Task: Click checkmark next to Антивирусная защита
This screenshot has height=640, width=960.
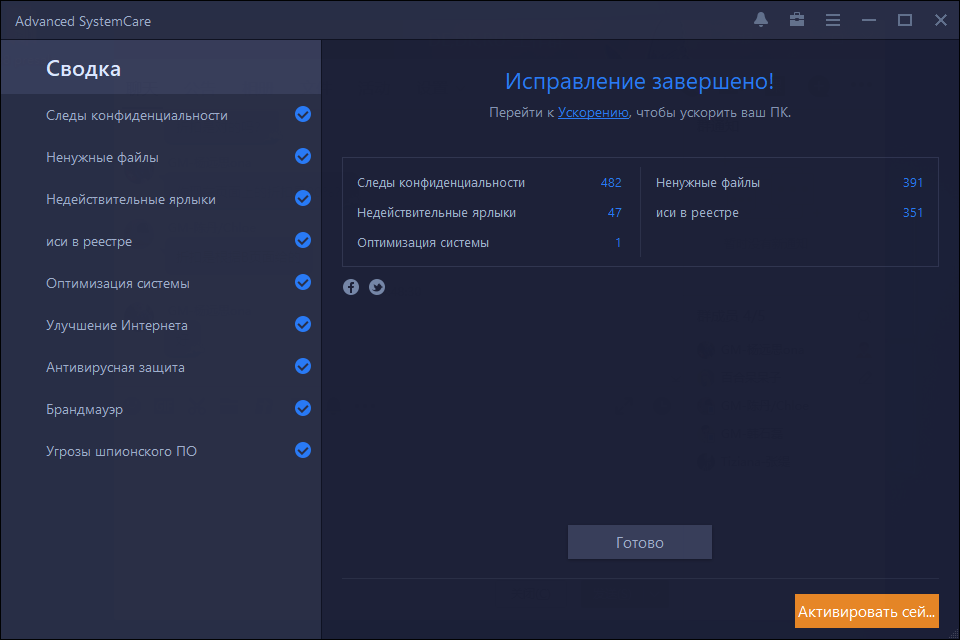Action: 303,366
